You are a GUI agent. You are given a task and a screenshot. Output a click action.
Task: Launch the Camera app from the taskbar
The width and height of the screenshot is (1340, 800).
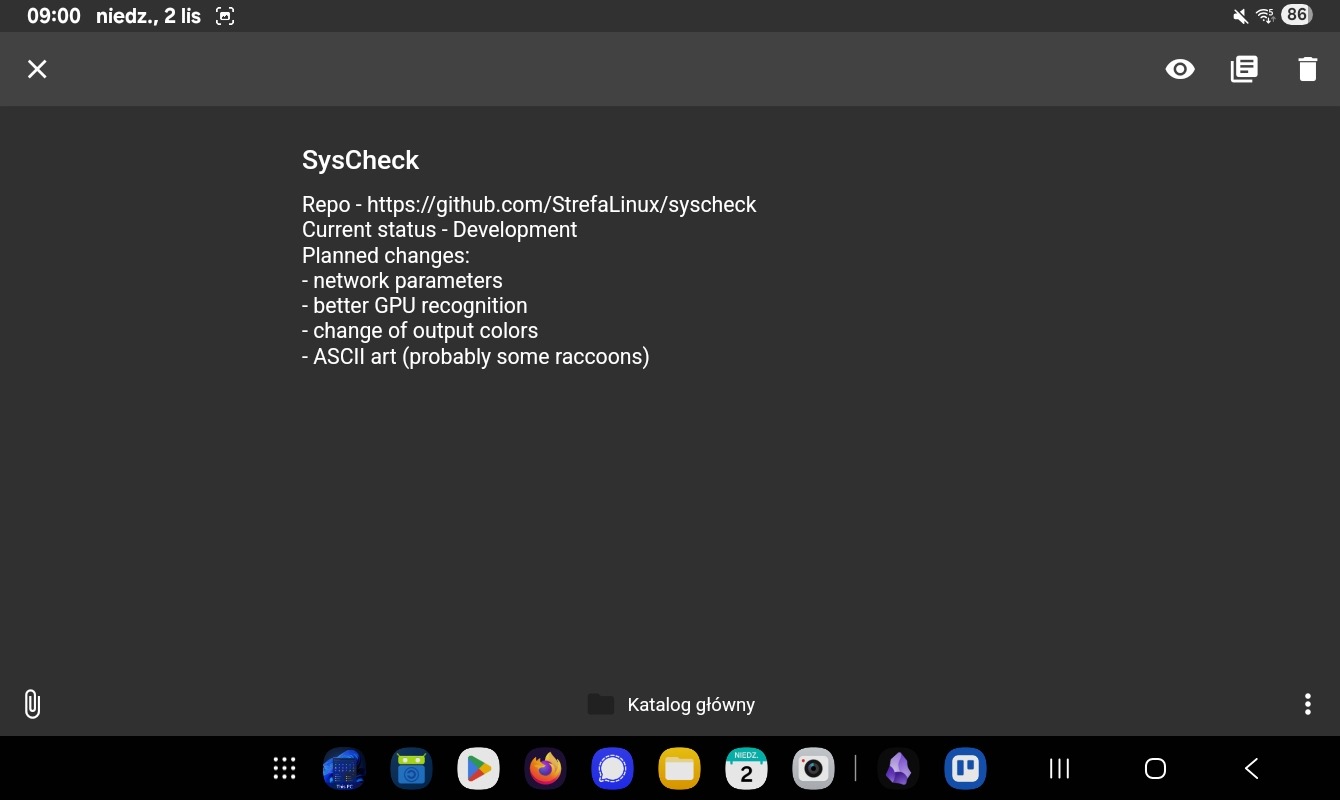coord(813,768)
